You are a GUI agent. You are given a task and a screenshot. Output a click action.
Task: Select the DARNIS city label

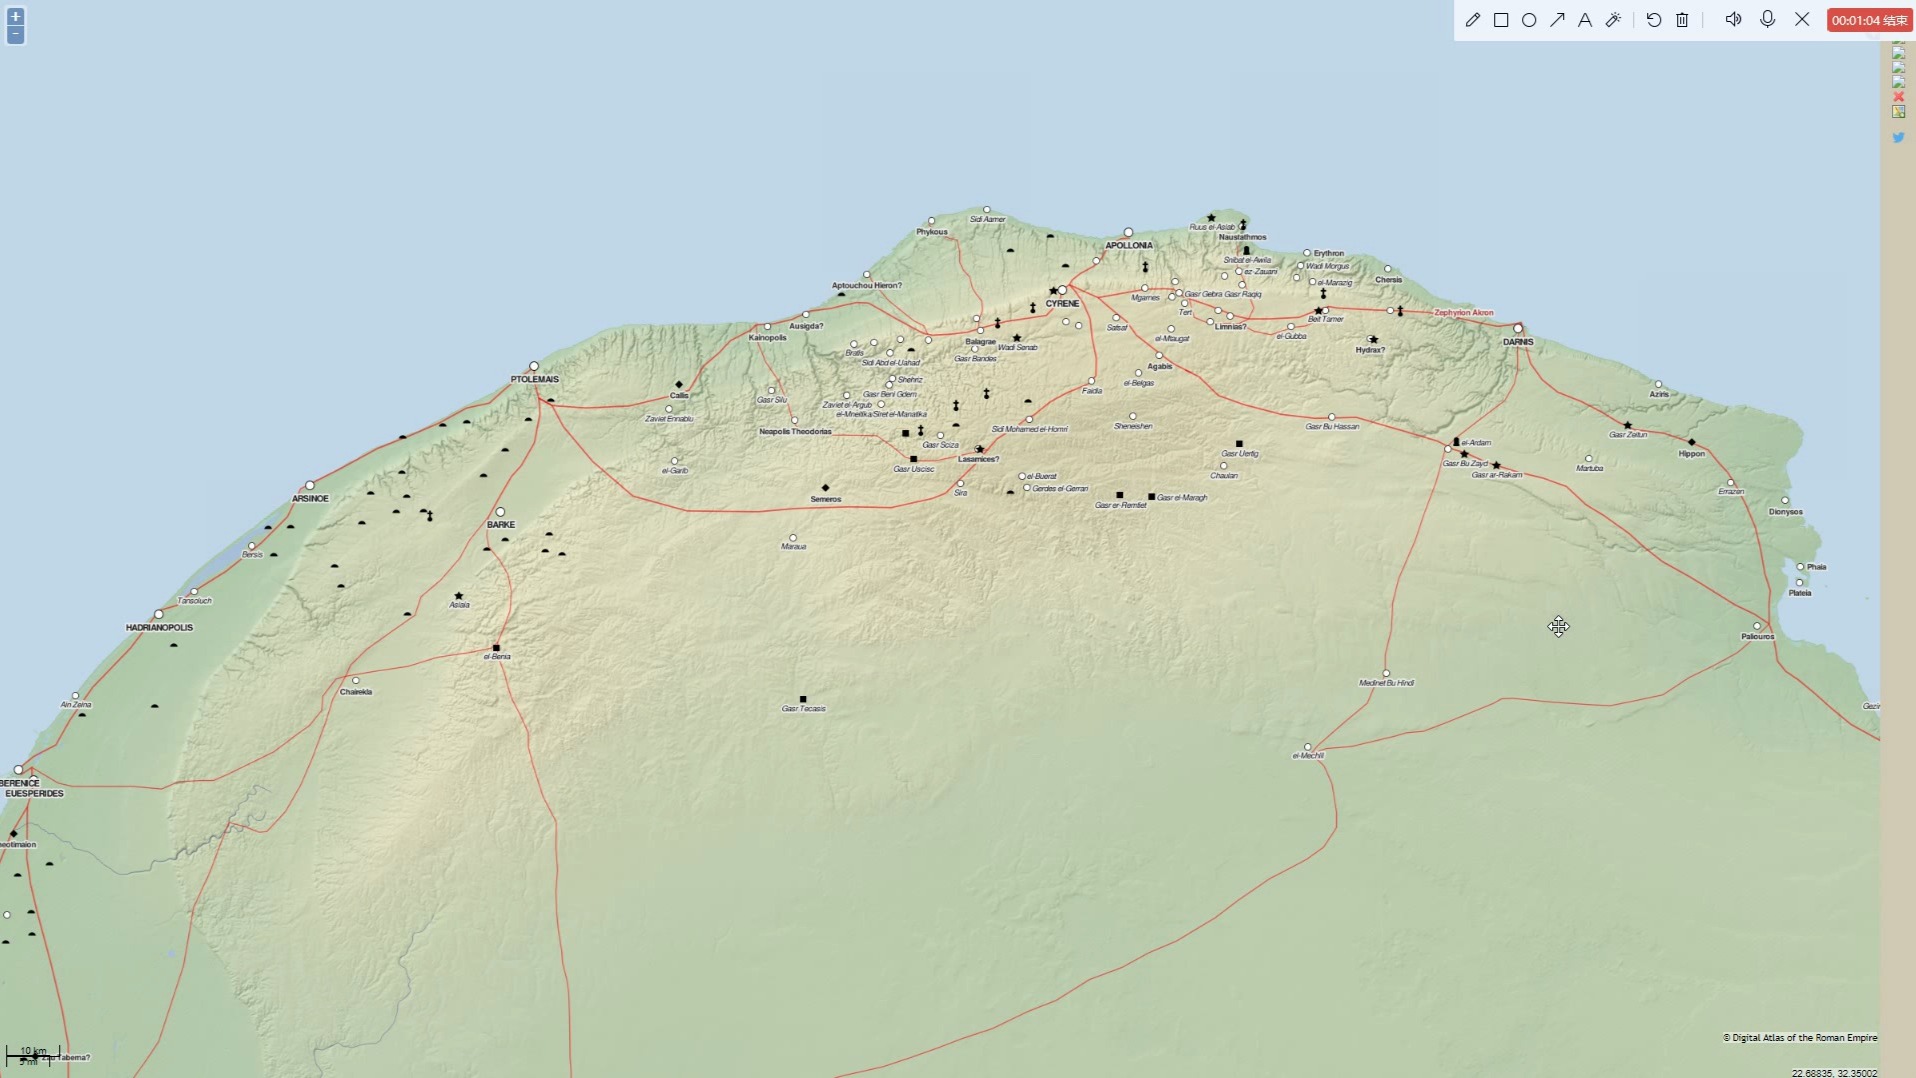coord(1518,342)
